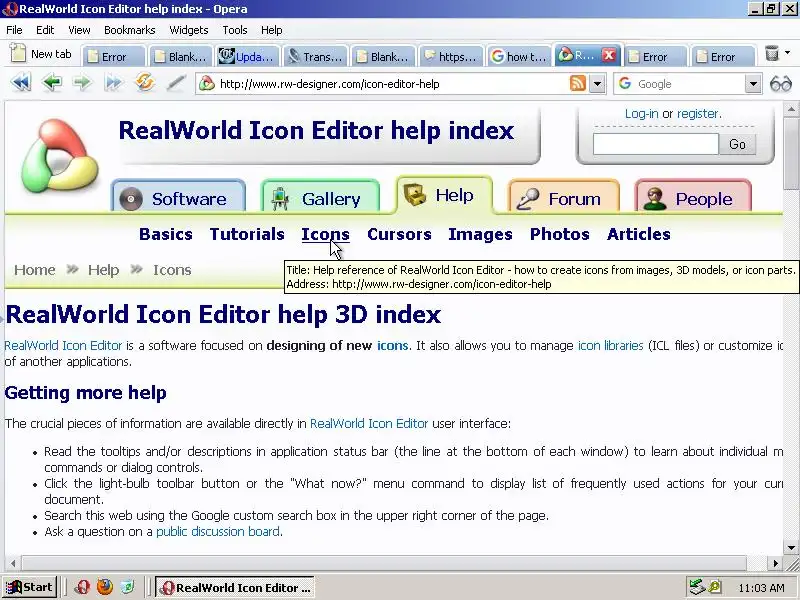Click the RealWorld Icon Editor taskbar button

[235, 587]
